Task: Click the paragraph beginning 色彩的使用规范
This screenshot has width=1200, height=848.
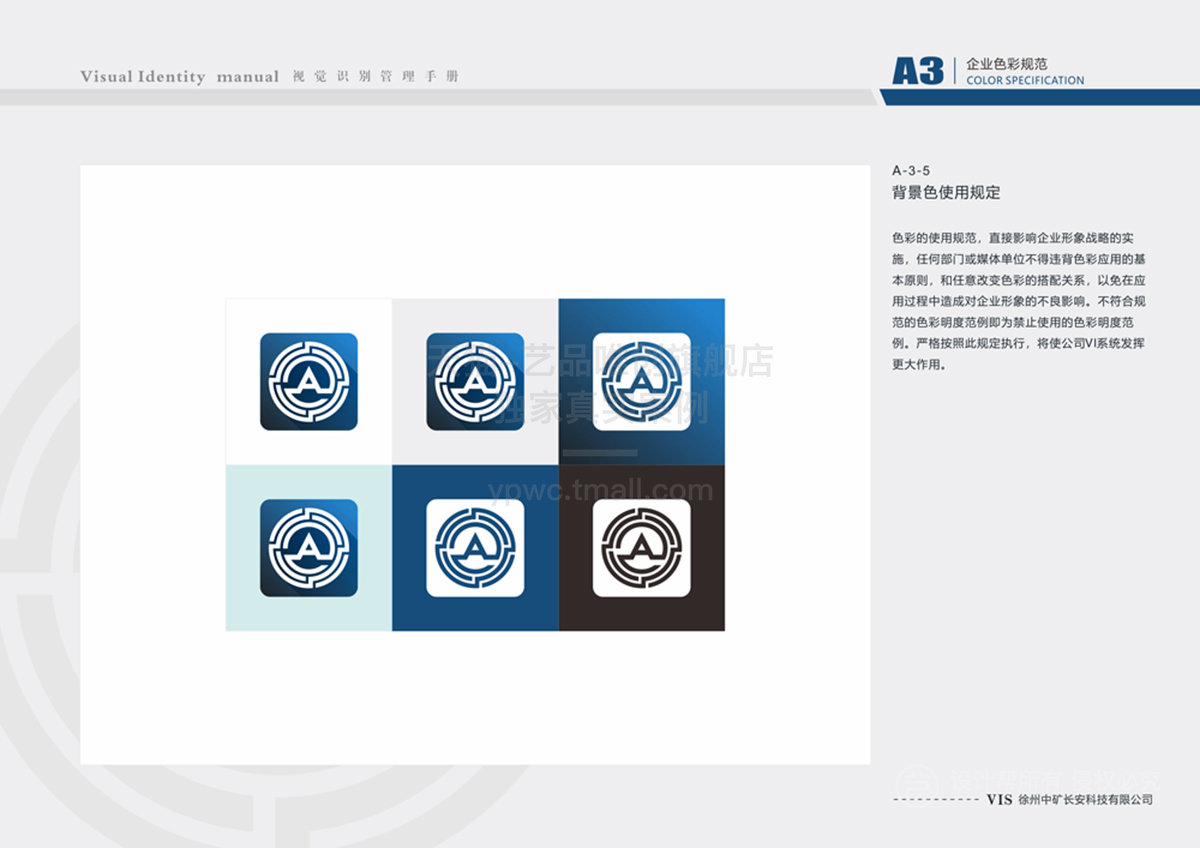Action: pos(1019,302)
